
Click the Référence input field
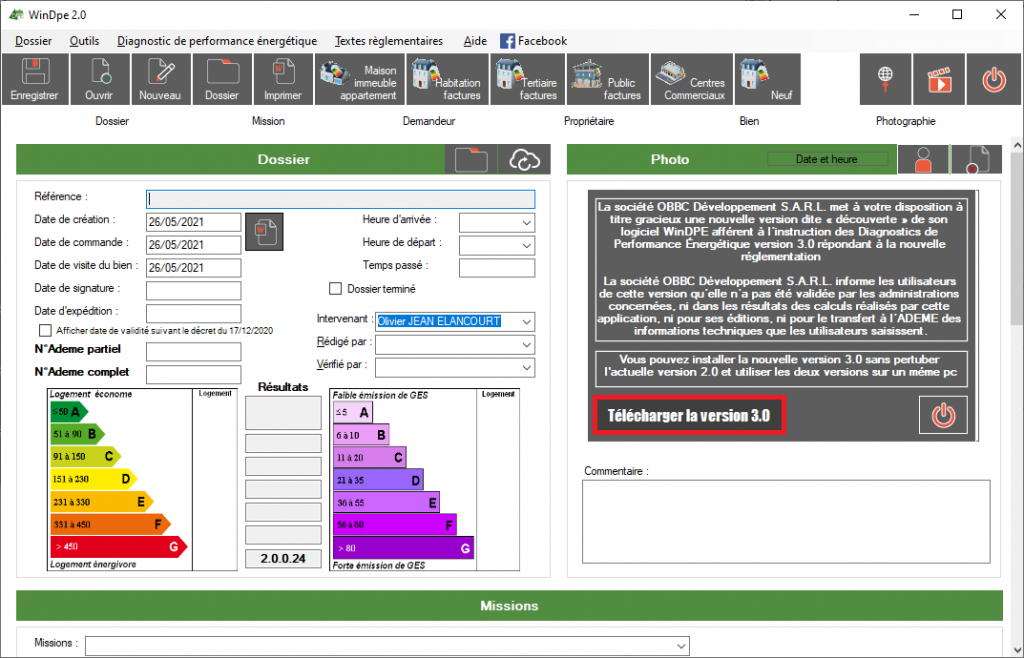point(340,199)
